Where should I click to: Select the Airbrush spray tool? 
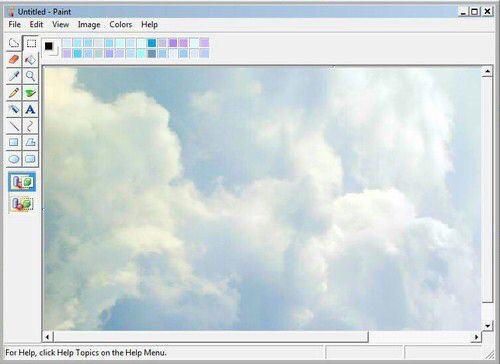[x=14, y=109]
